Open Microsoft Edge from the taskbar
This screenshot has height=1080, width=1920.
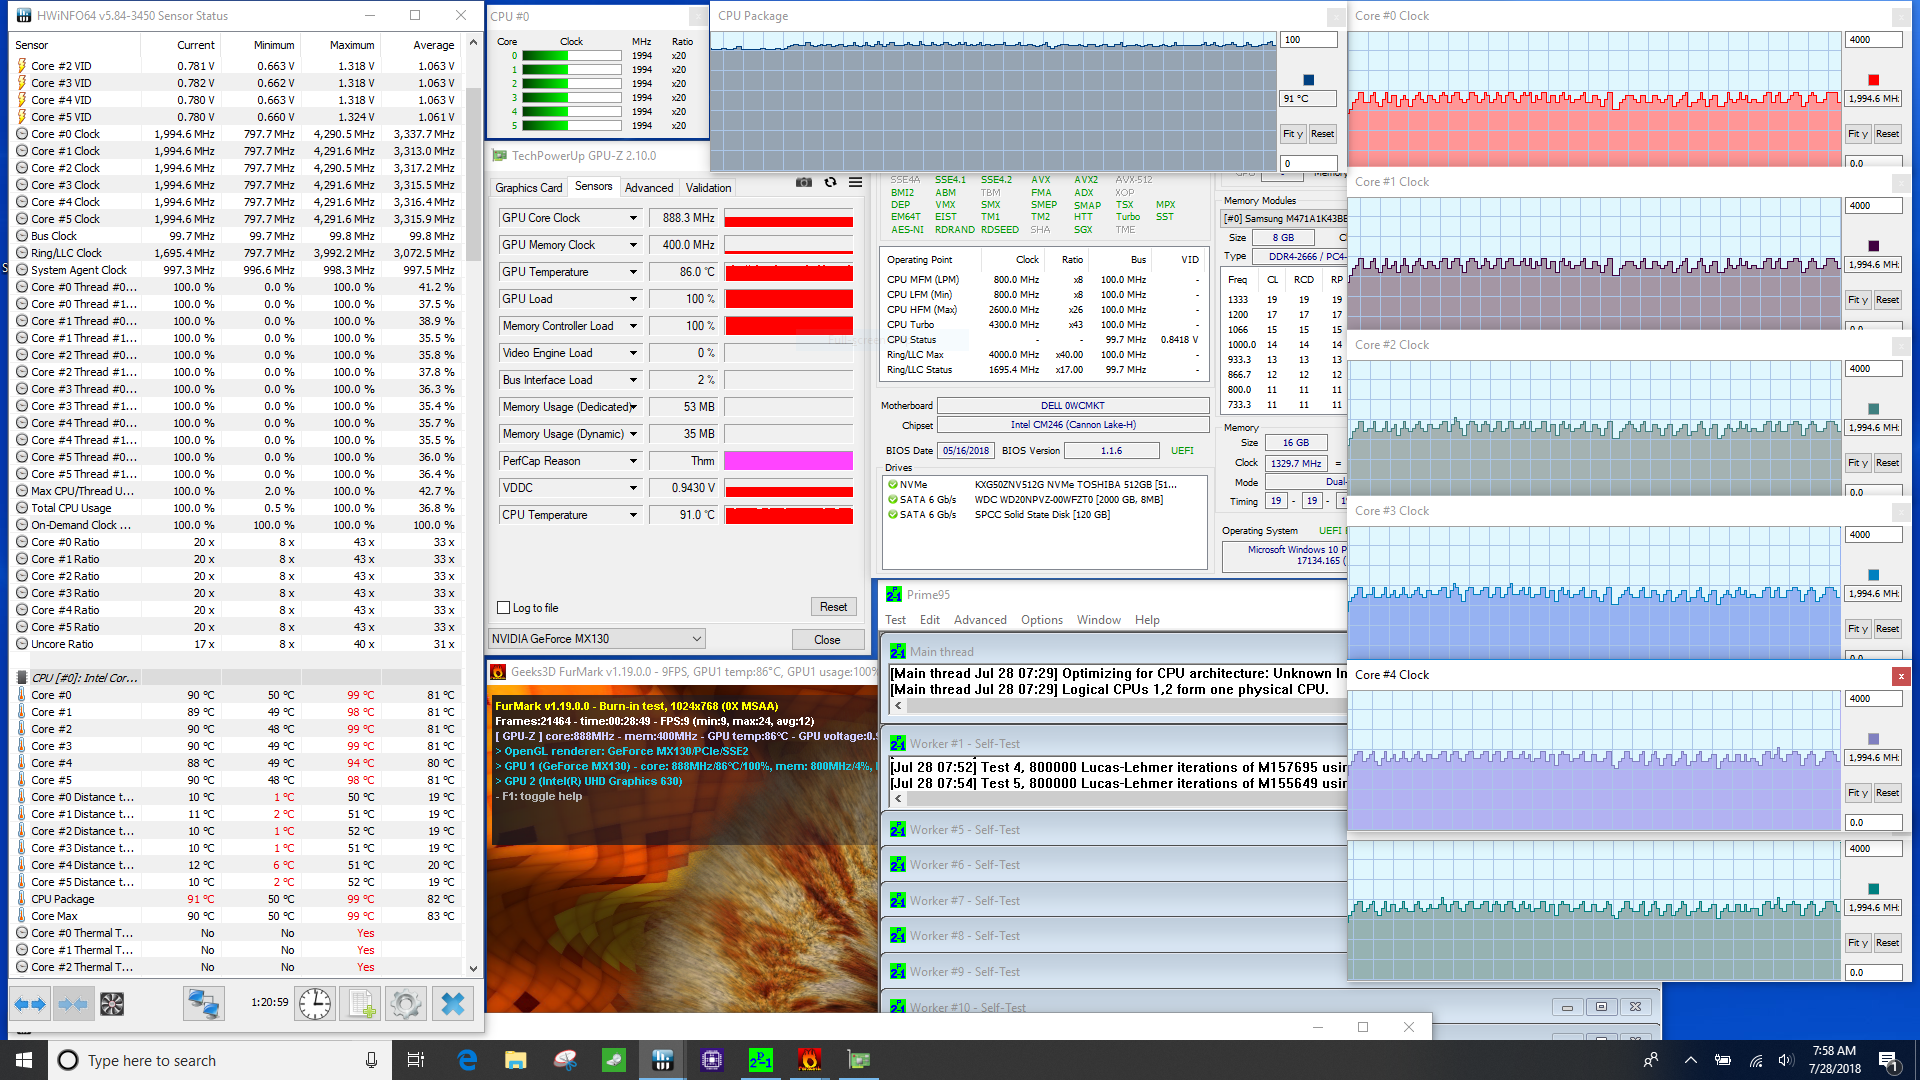467,1060
